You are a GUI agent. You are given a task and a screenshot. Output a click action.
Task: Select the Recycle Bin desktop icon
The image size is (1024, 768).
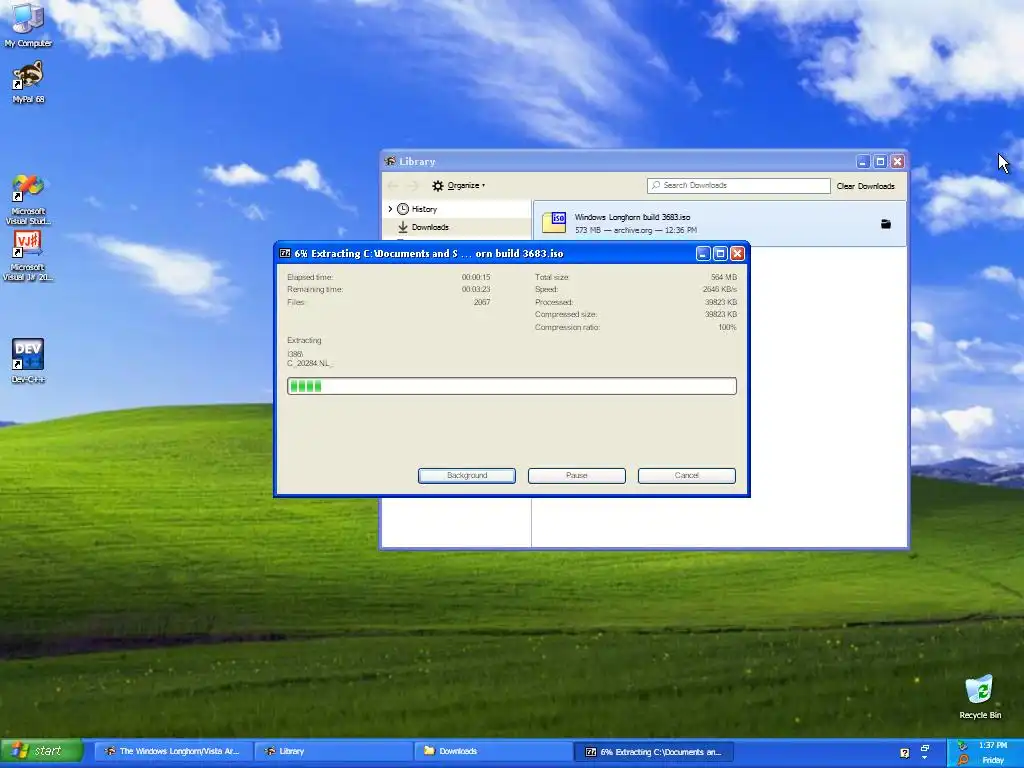coord(980,697)
